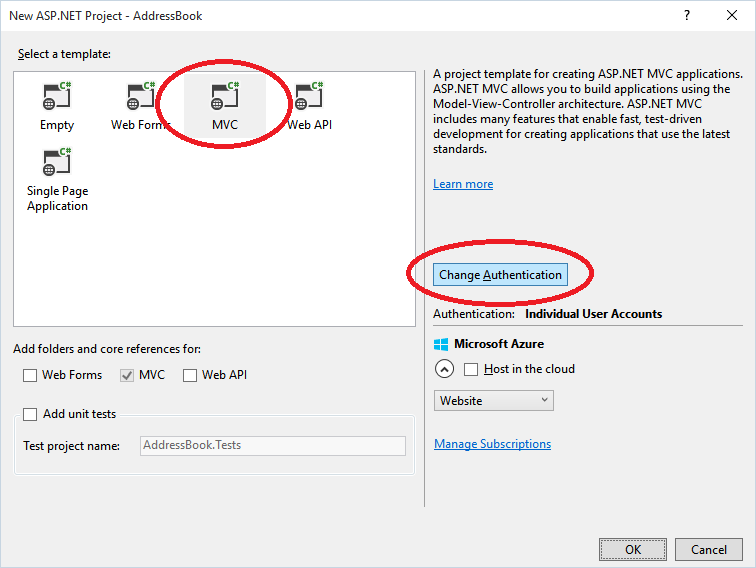756x568 pixels.
Task: Check the Add unit tests box
Action: [x=30, y=414]
